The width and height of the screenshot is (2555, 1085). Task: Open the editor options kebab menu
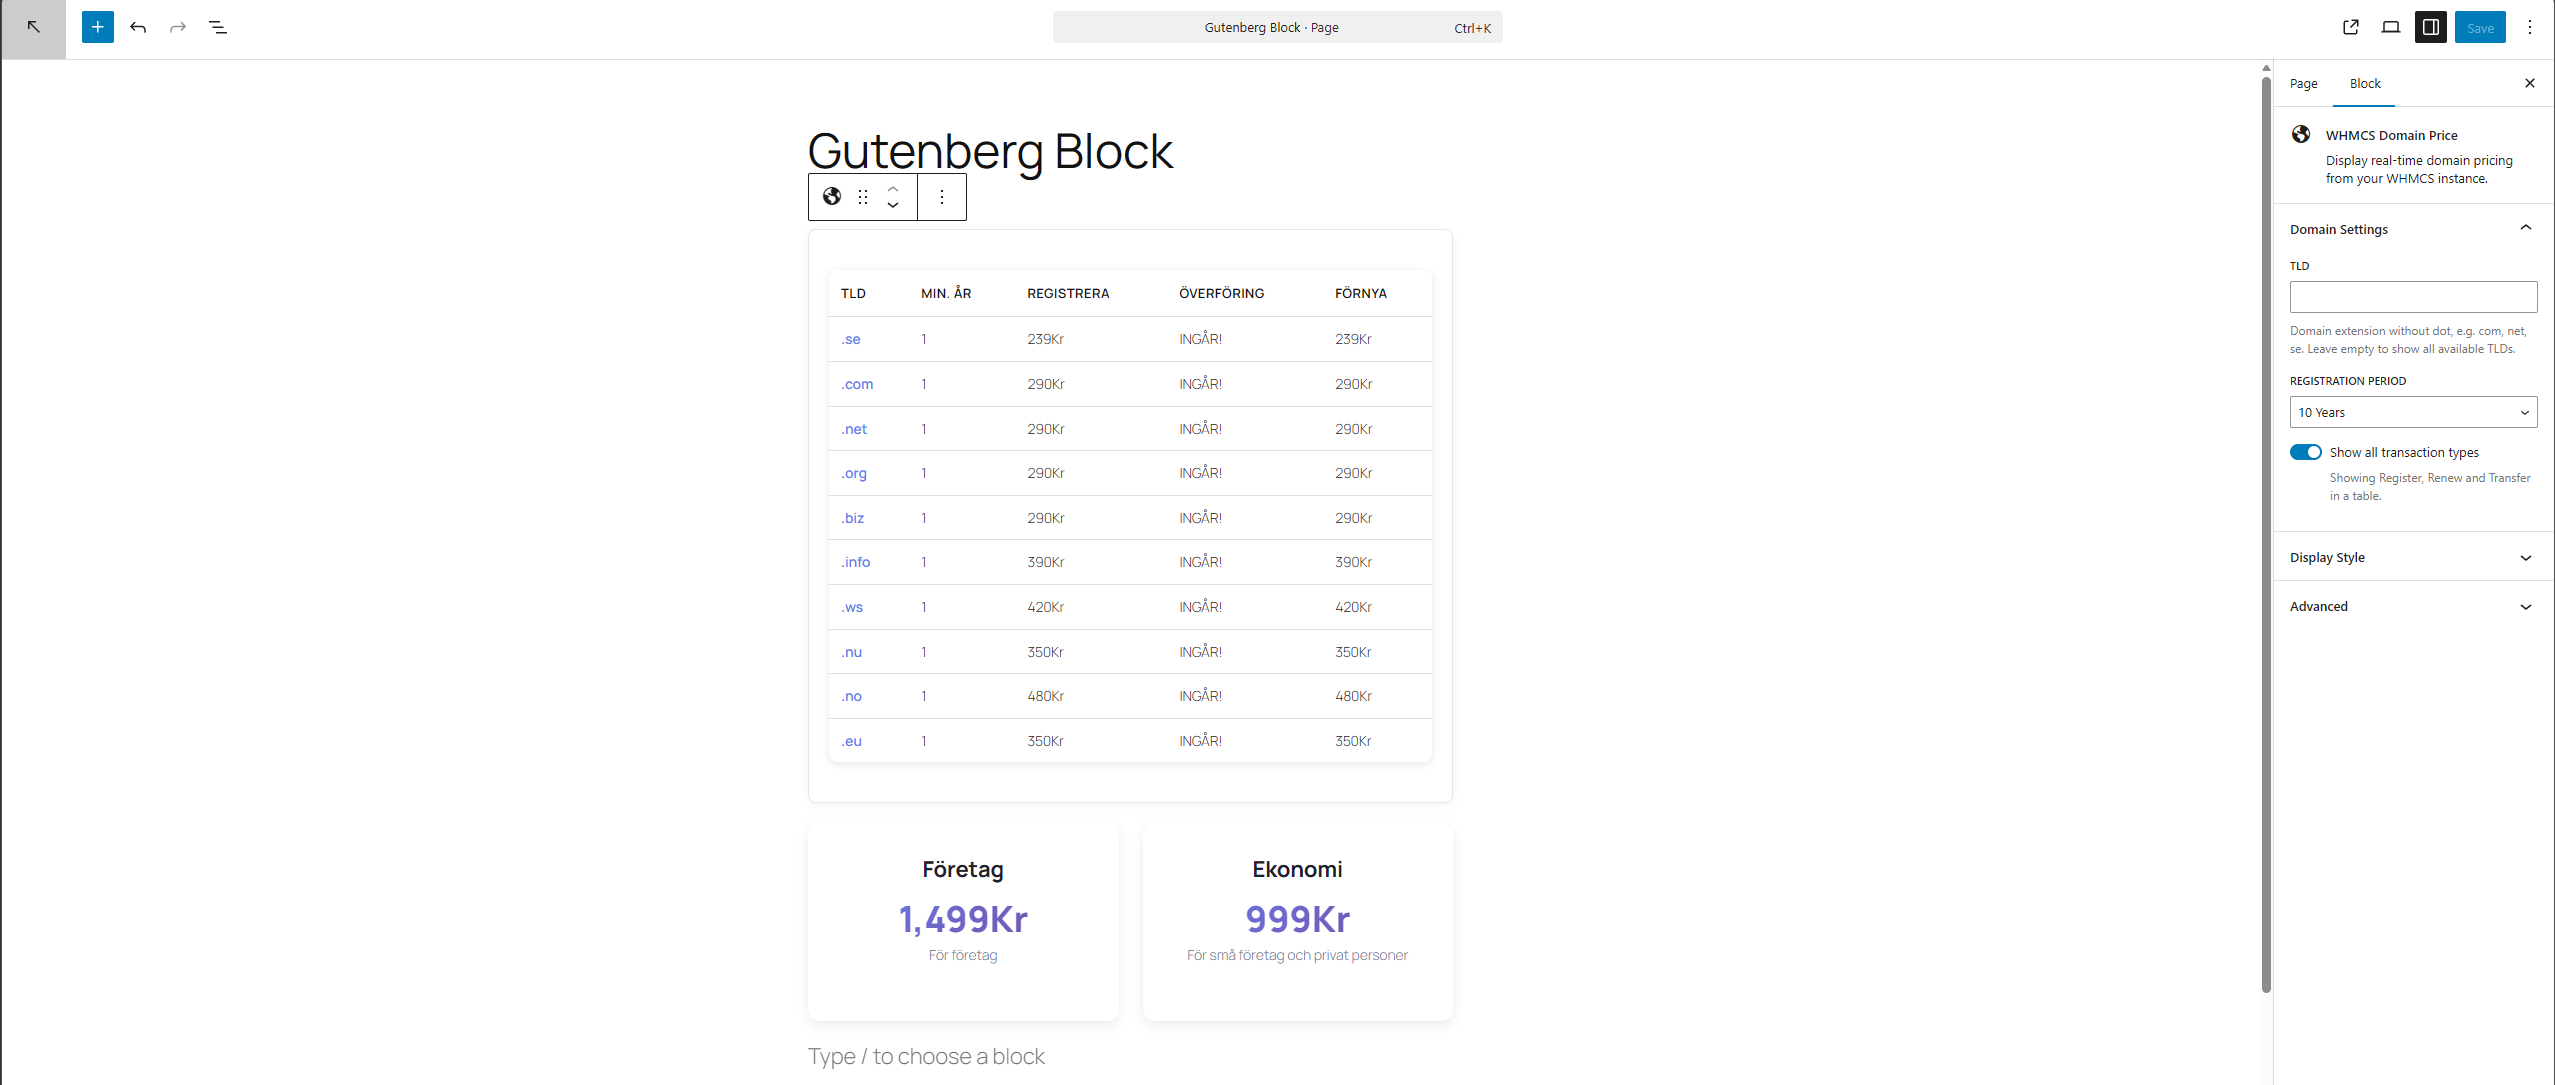click(2529, 27)
